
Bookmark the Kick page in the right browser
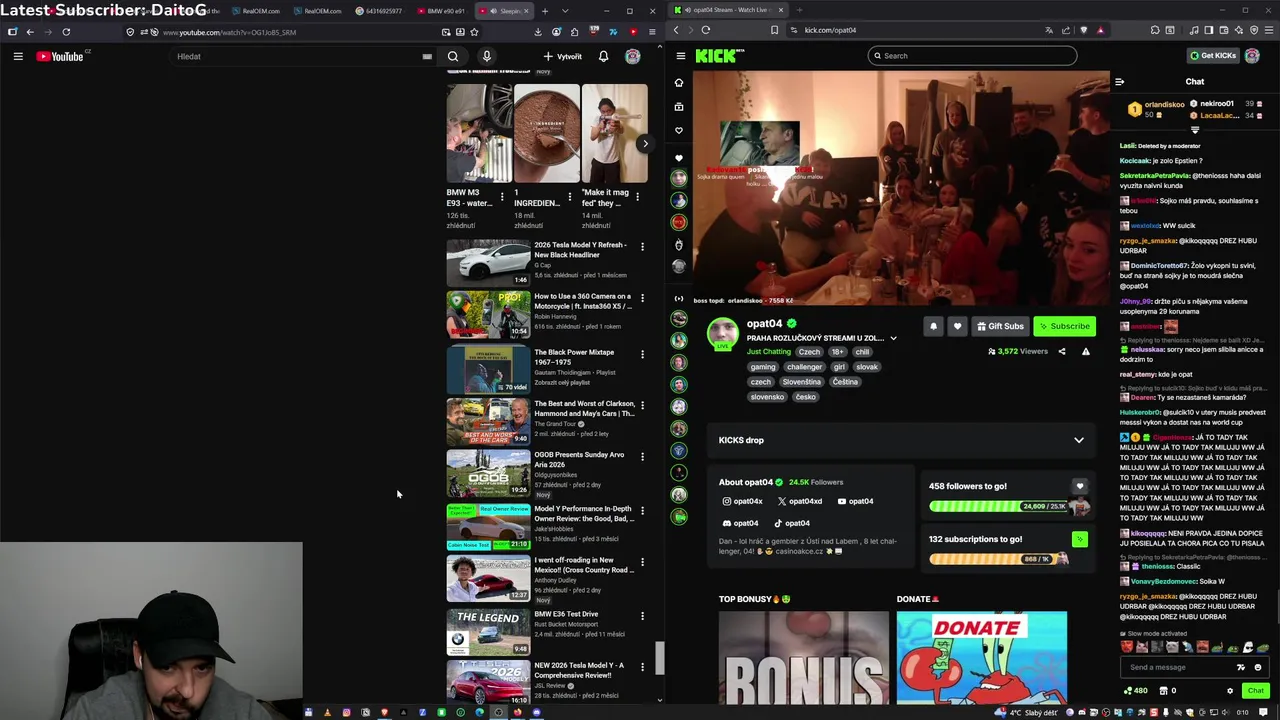tap(774, 30)
